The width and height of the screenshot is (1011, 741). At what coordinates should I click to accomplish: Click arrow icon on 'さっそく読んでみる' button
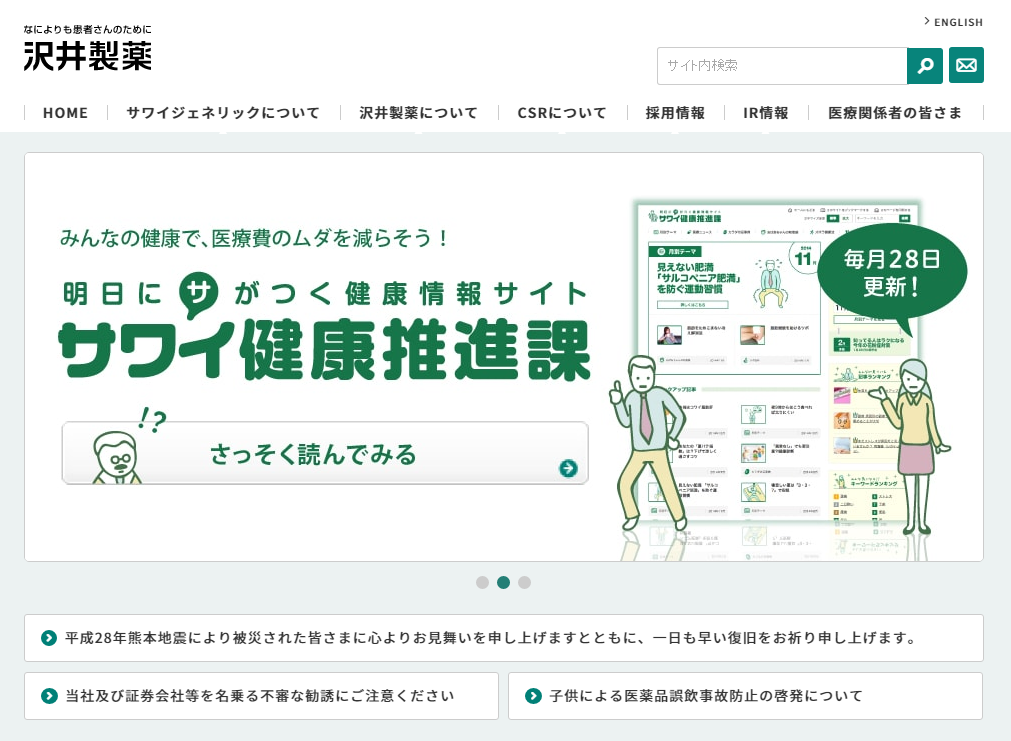568,468
